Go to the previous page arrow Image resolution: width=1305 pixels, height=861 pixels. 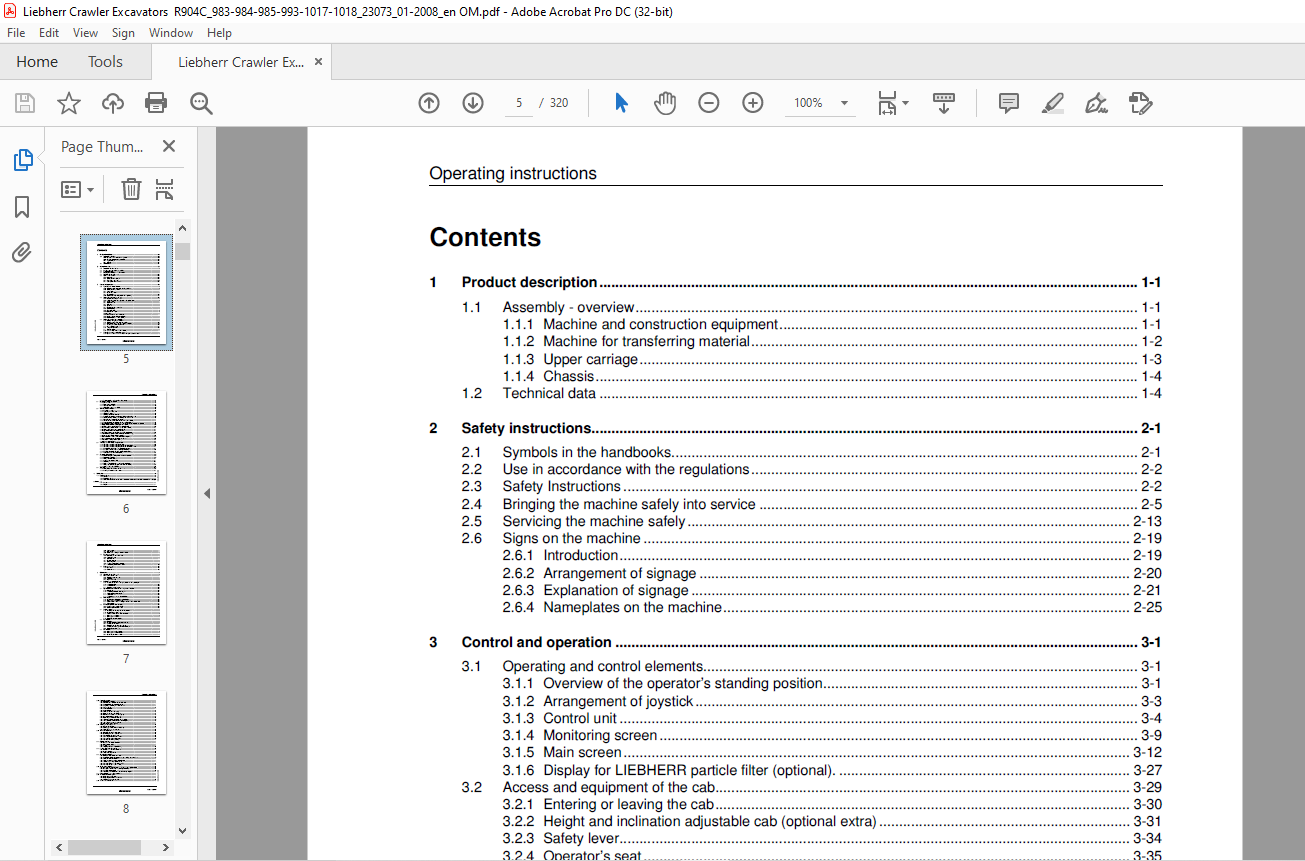coord(429,103)
